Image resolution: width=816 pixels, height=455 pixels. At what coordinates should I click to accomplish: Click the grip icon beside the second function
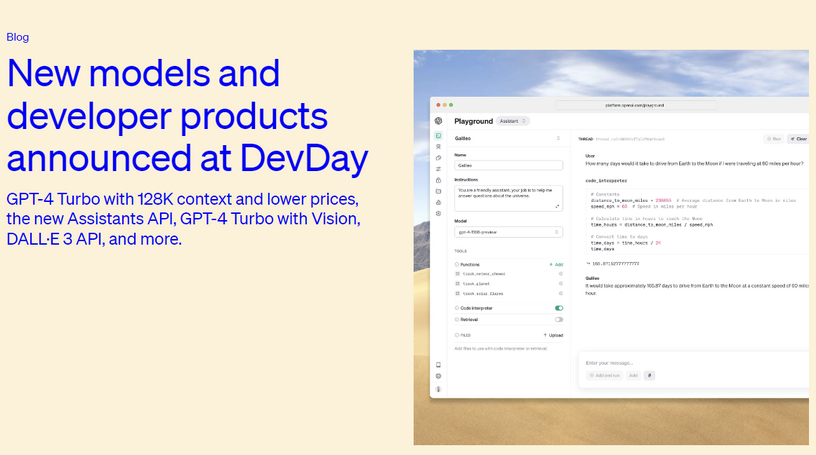point(457,284)
